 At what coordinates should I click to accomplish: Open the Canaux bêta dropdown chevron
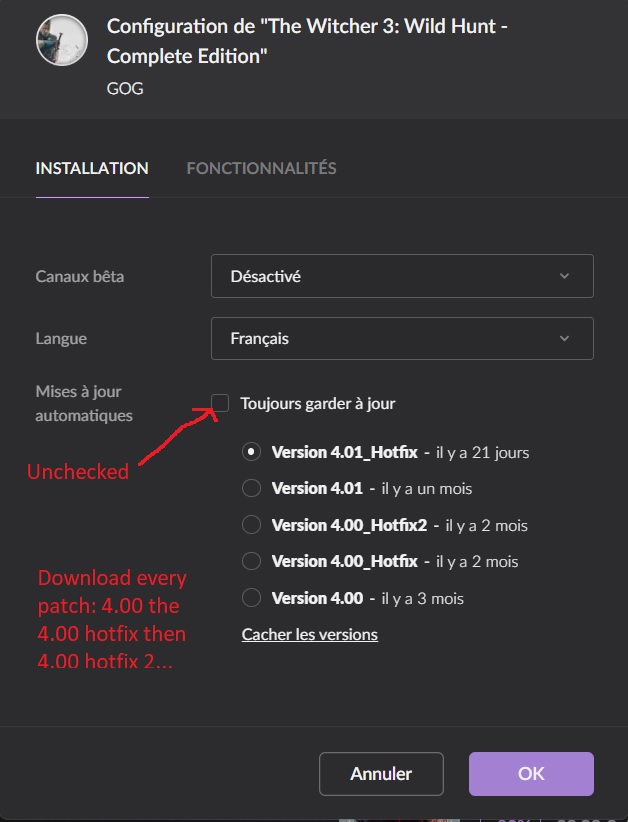pyautogui.click(x=564, y=276)
